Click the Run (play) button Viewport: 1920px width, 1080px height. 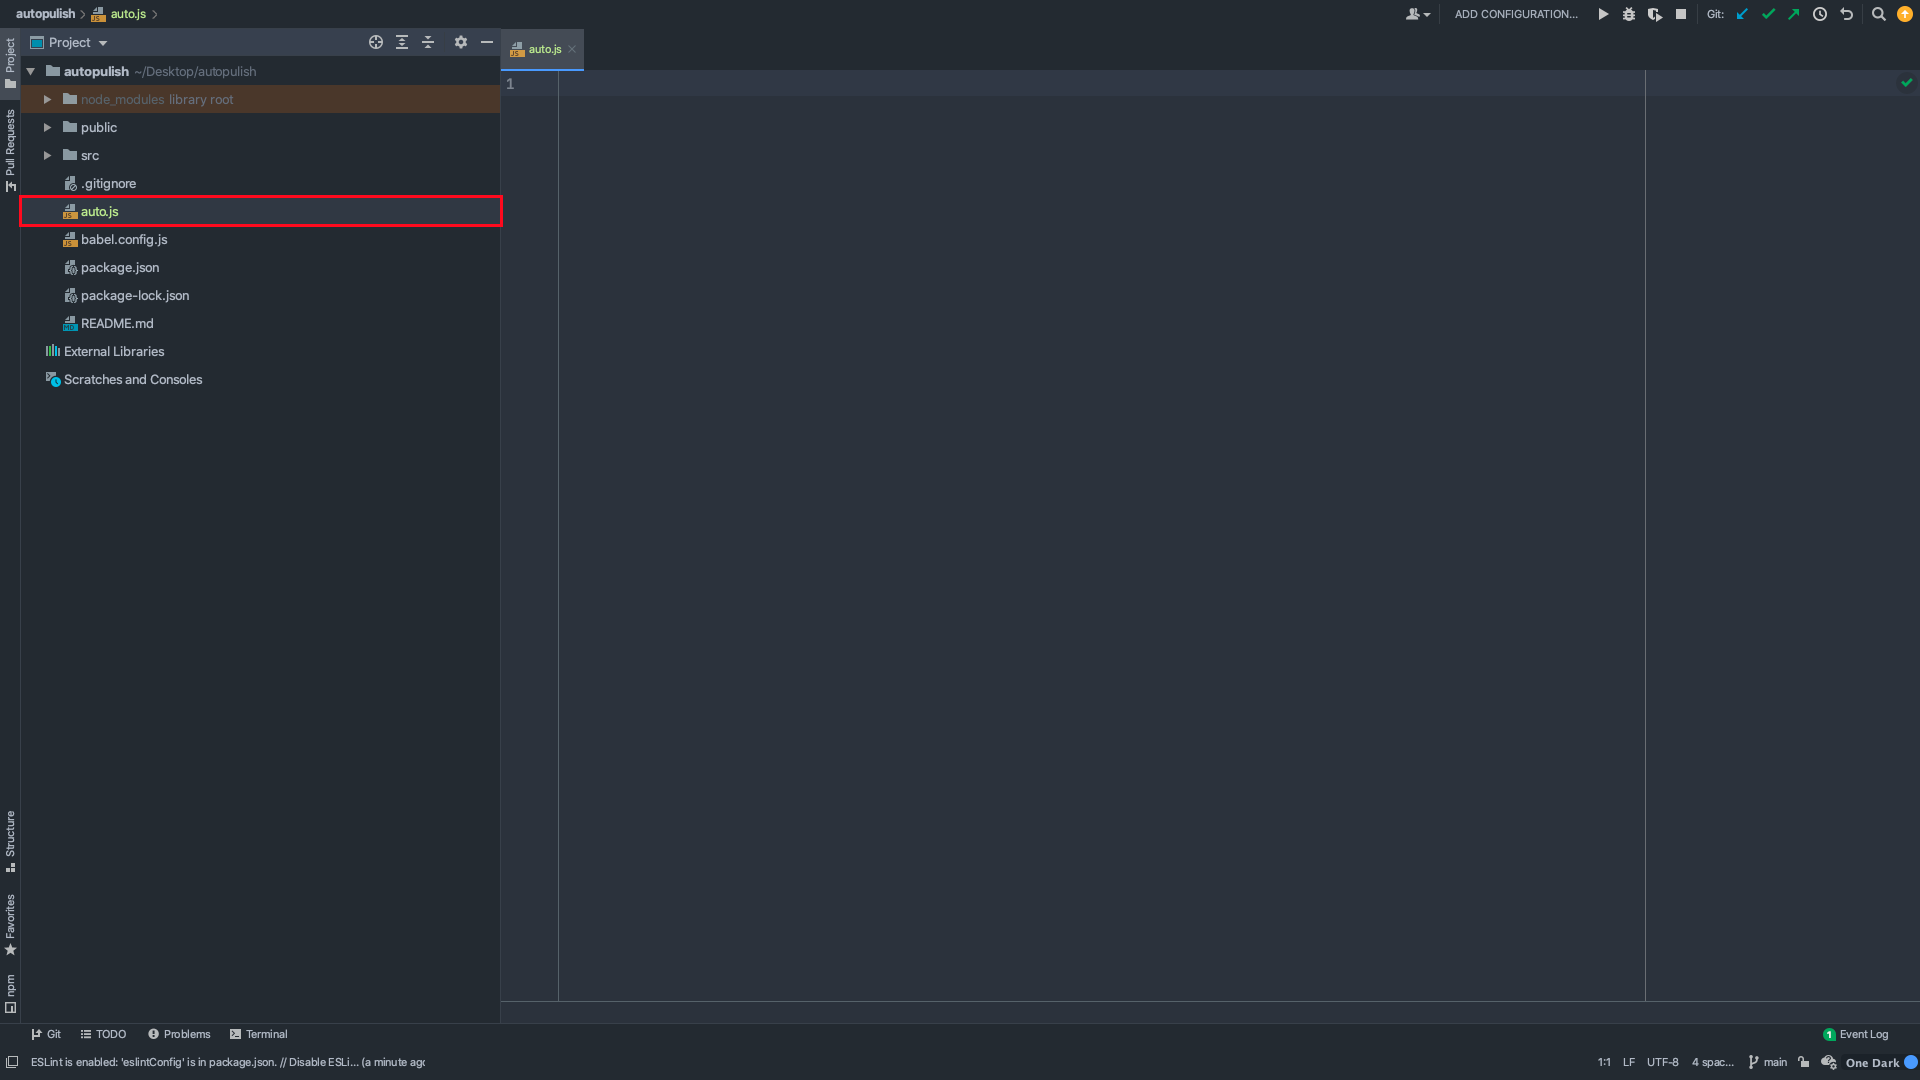coord(1603,14)
